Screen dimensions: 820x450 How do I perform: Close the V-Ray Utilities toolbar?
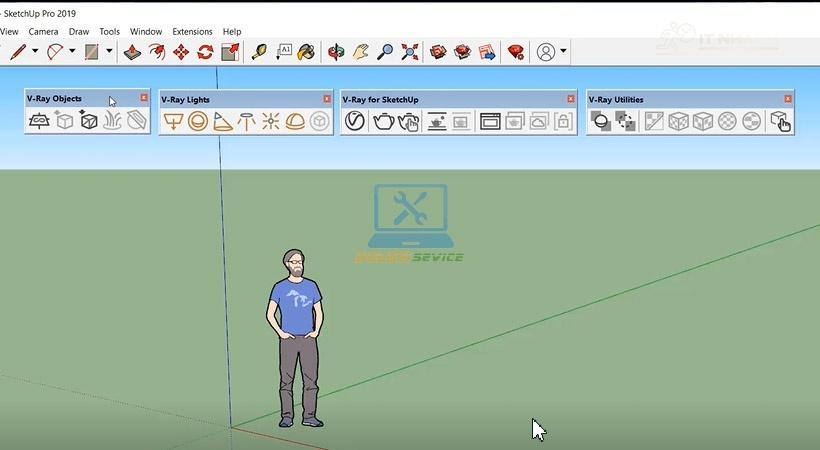(788, 99)
